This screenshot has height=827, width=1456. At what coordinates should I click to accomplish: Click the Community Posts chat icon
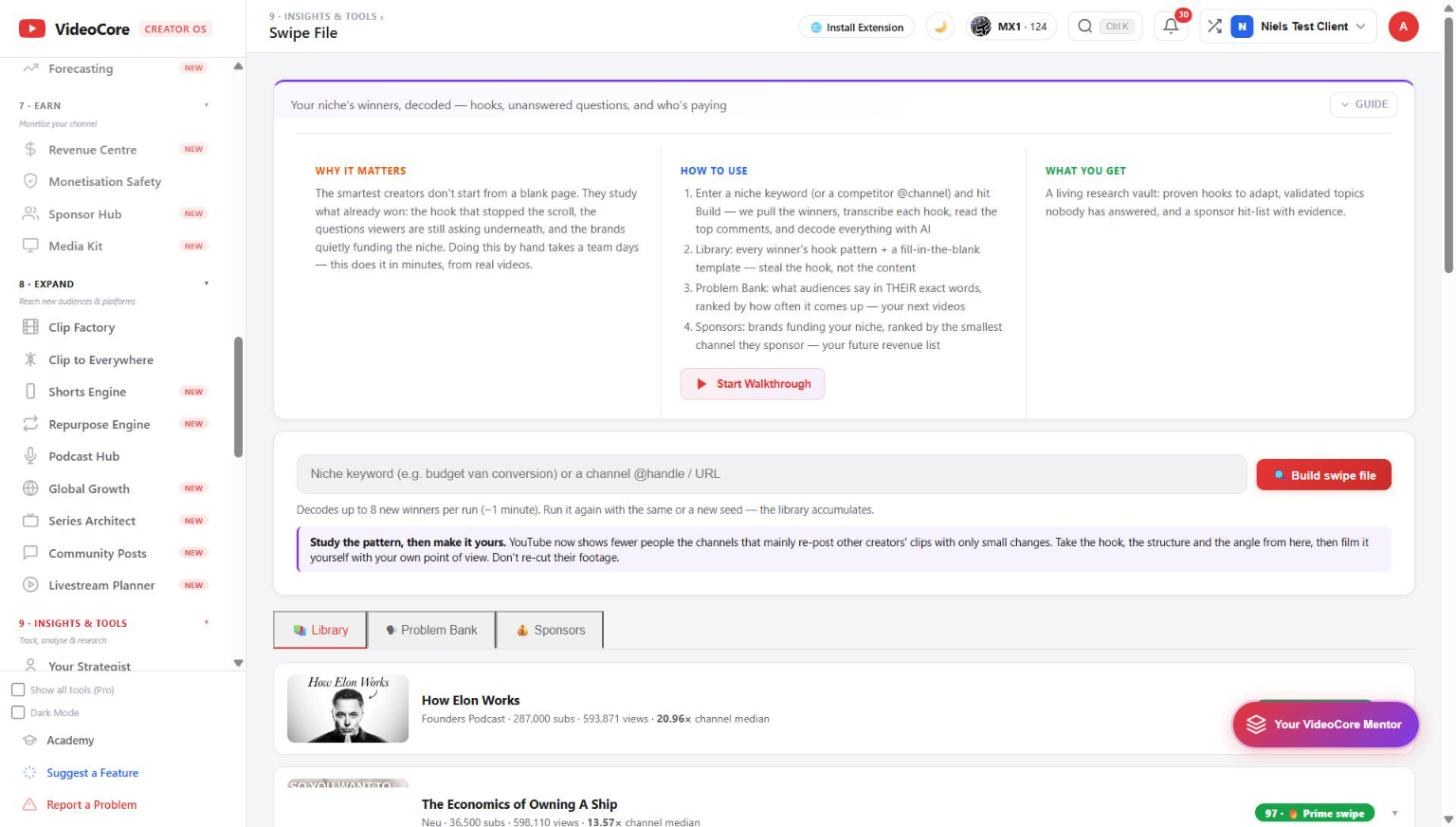click(x=30, y=553)
